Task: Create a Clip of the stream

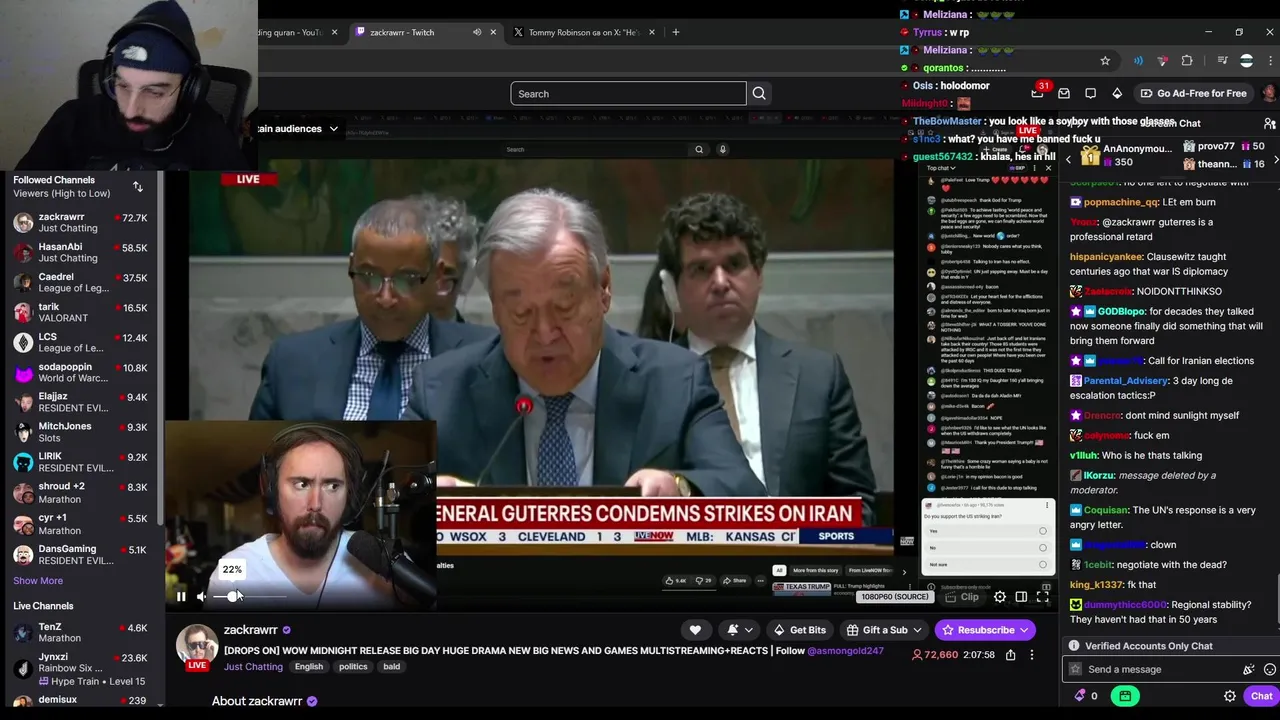Action: point(962,597)
